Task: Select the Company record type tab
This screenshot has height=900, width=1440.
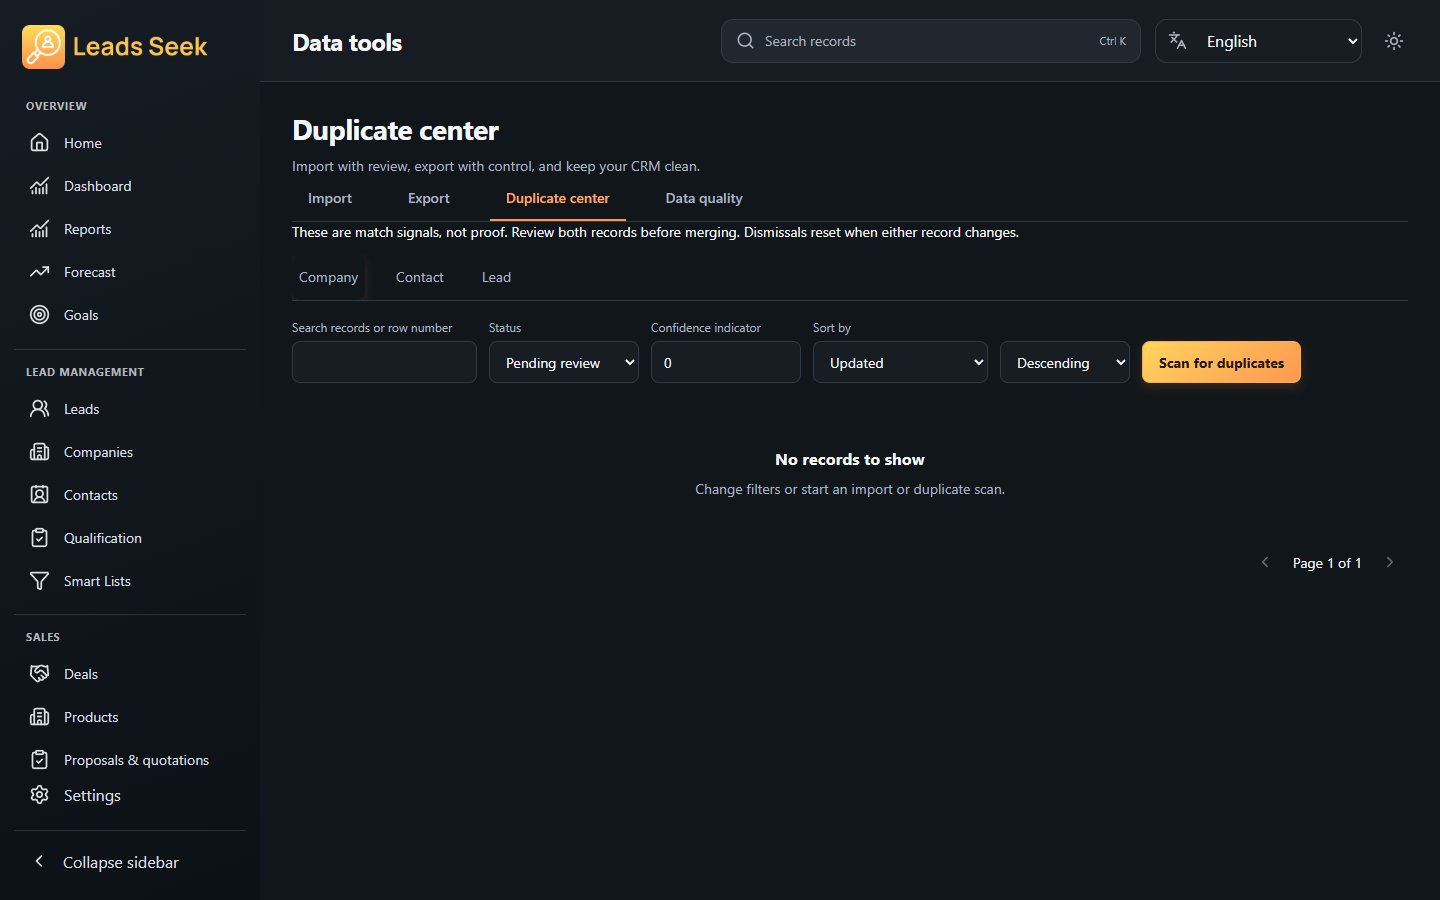Action: 328,277
